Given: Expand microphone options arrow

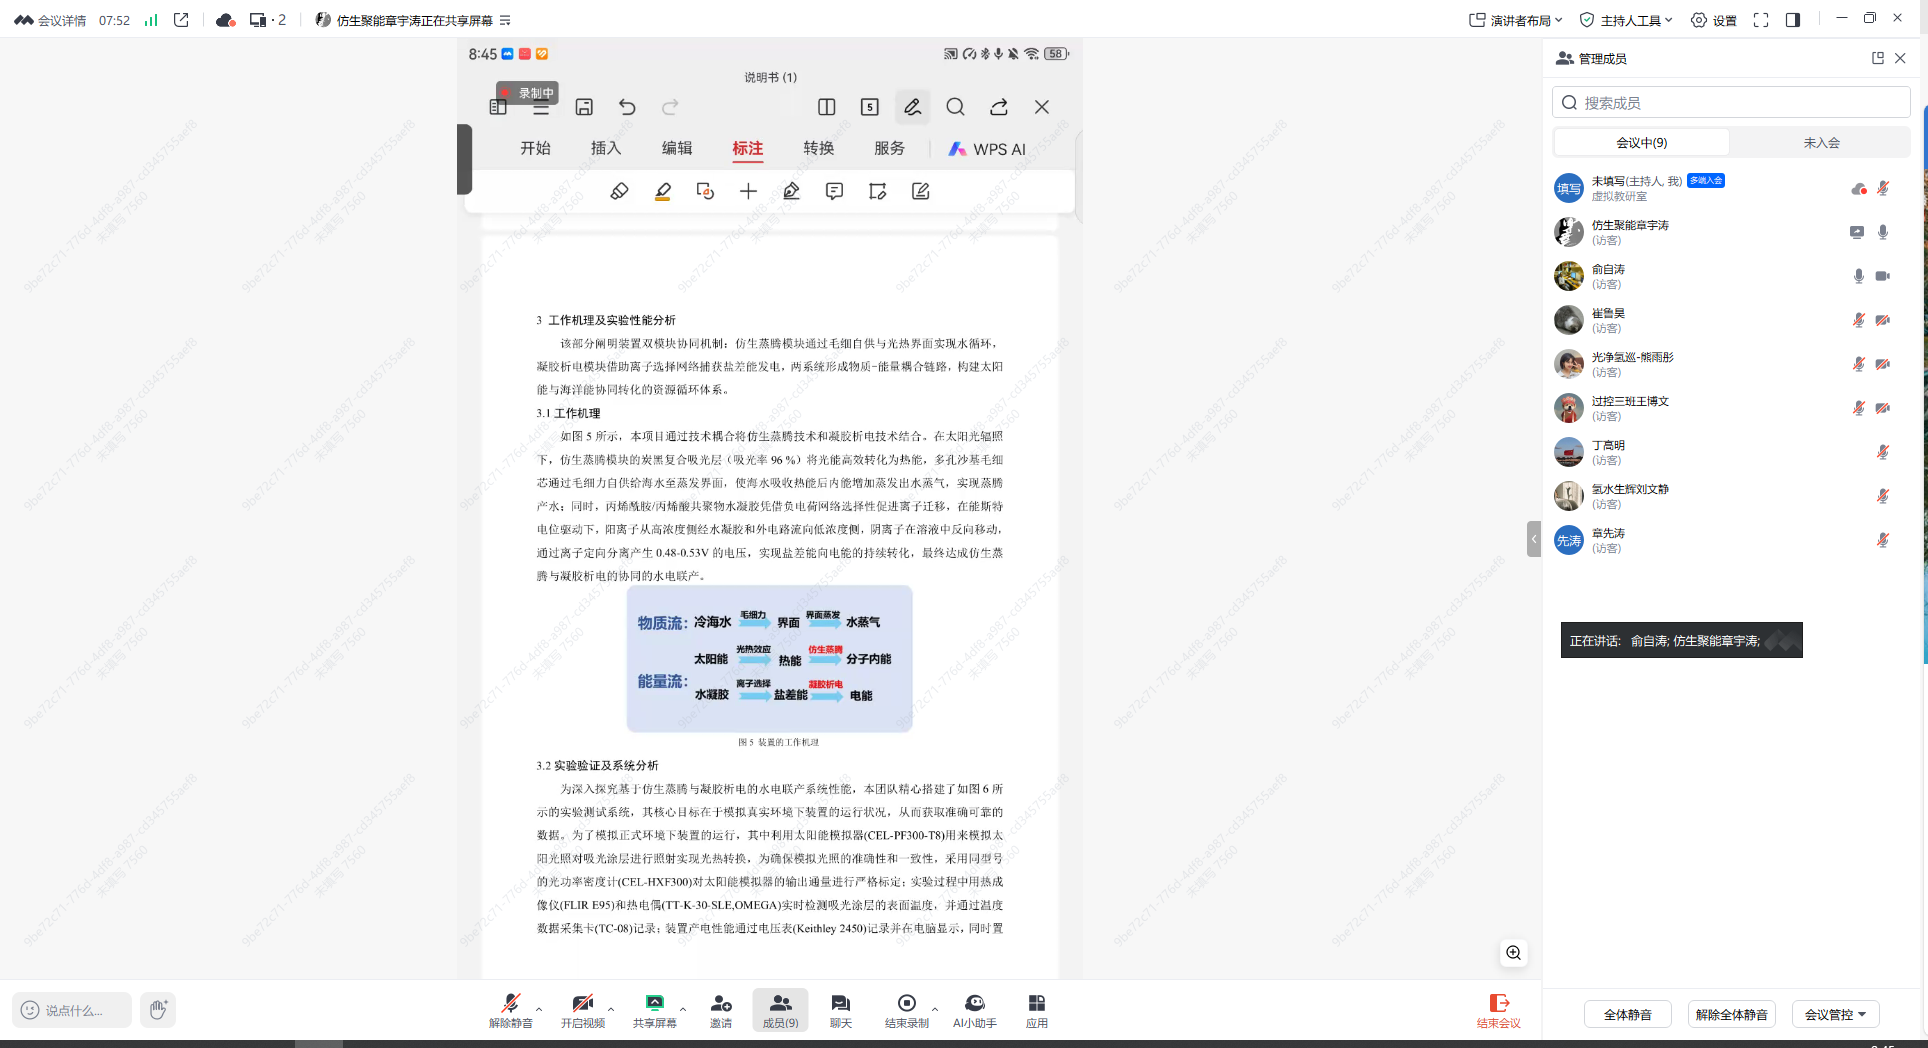Looking at the screenshot, I should point(539,1008).
